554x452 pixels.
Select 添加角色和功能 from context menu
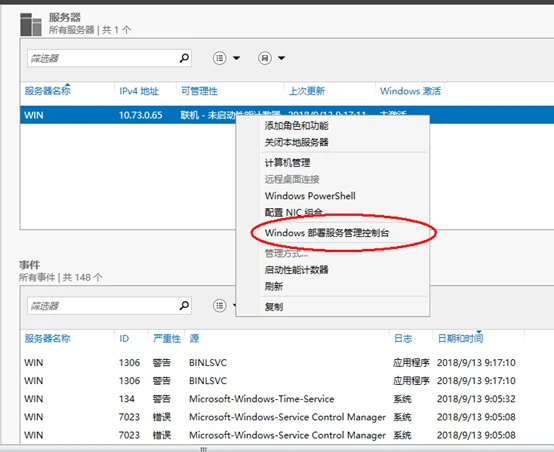[x=297, y=125]
